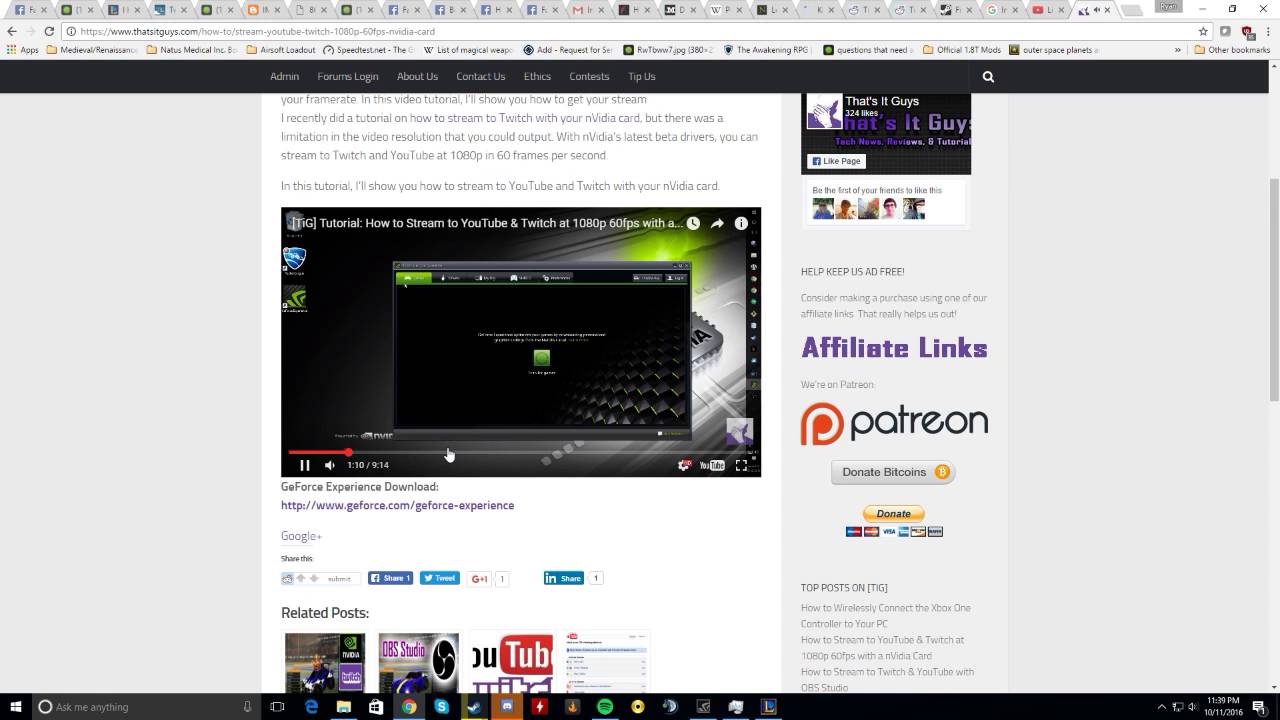Open the Ethics menu item
The width and height of the screenshot is (1280, 720).
537,76
